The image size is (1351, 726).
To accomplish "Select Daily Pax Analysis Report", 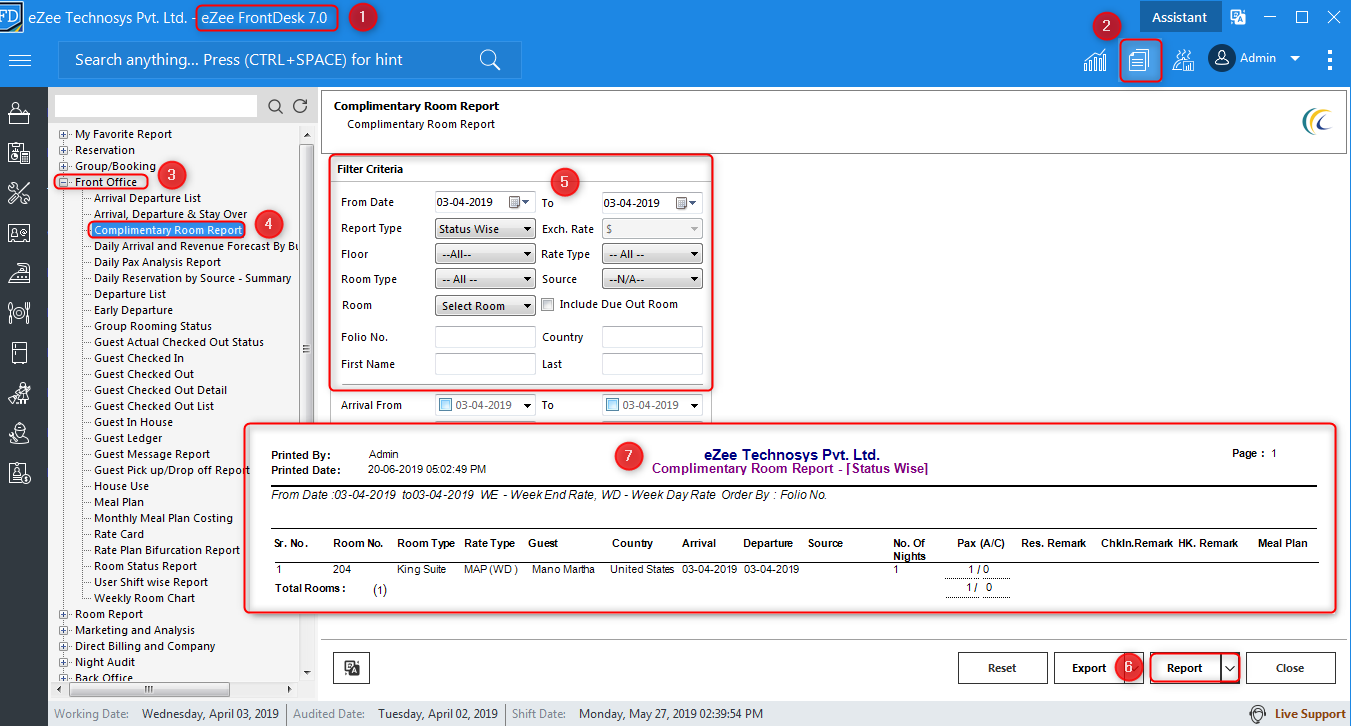I will [158, 262].
